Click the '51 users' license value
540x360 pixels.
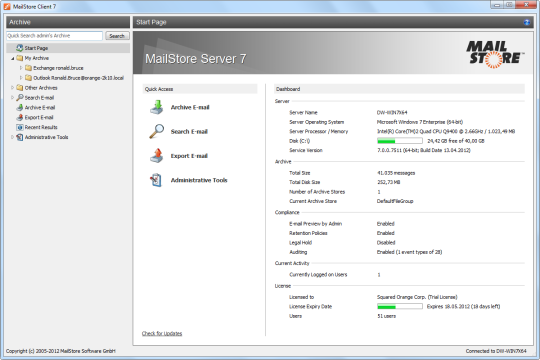tap(386, 316)
